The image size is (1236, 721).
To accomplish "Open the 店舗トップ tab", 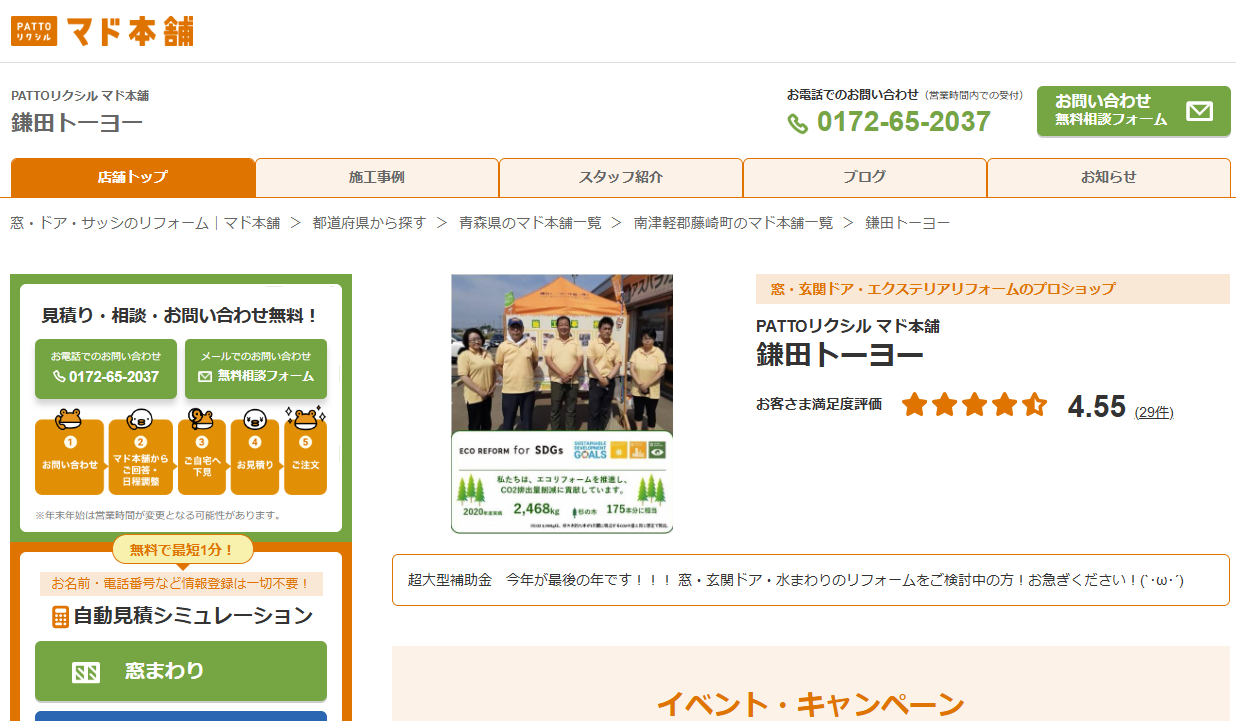I will click(133, 177).
